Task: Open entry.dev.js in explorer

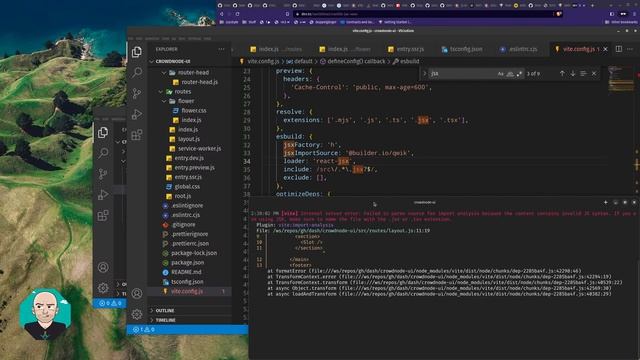Action: [189, 158]
